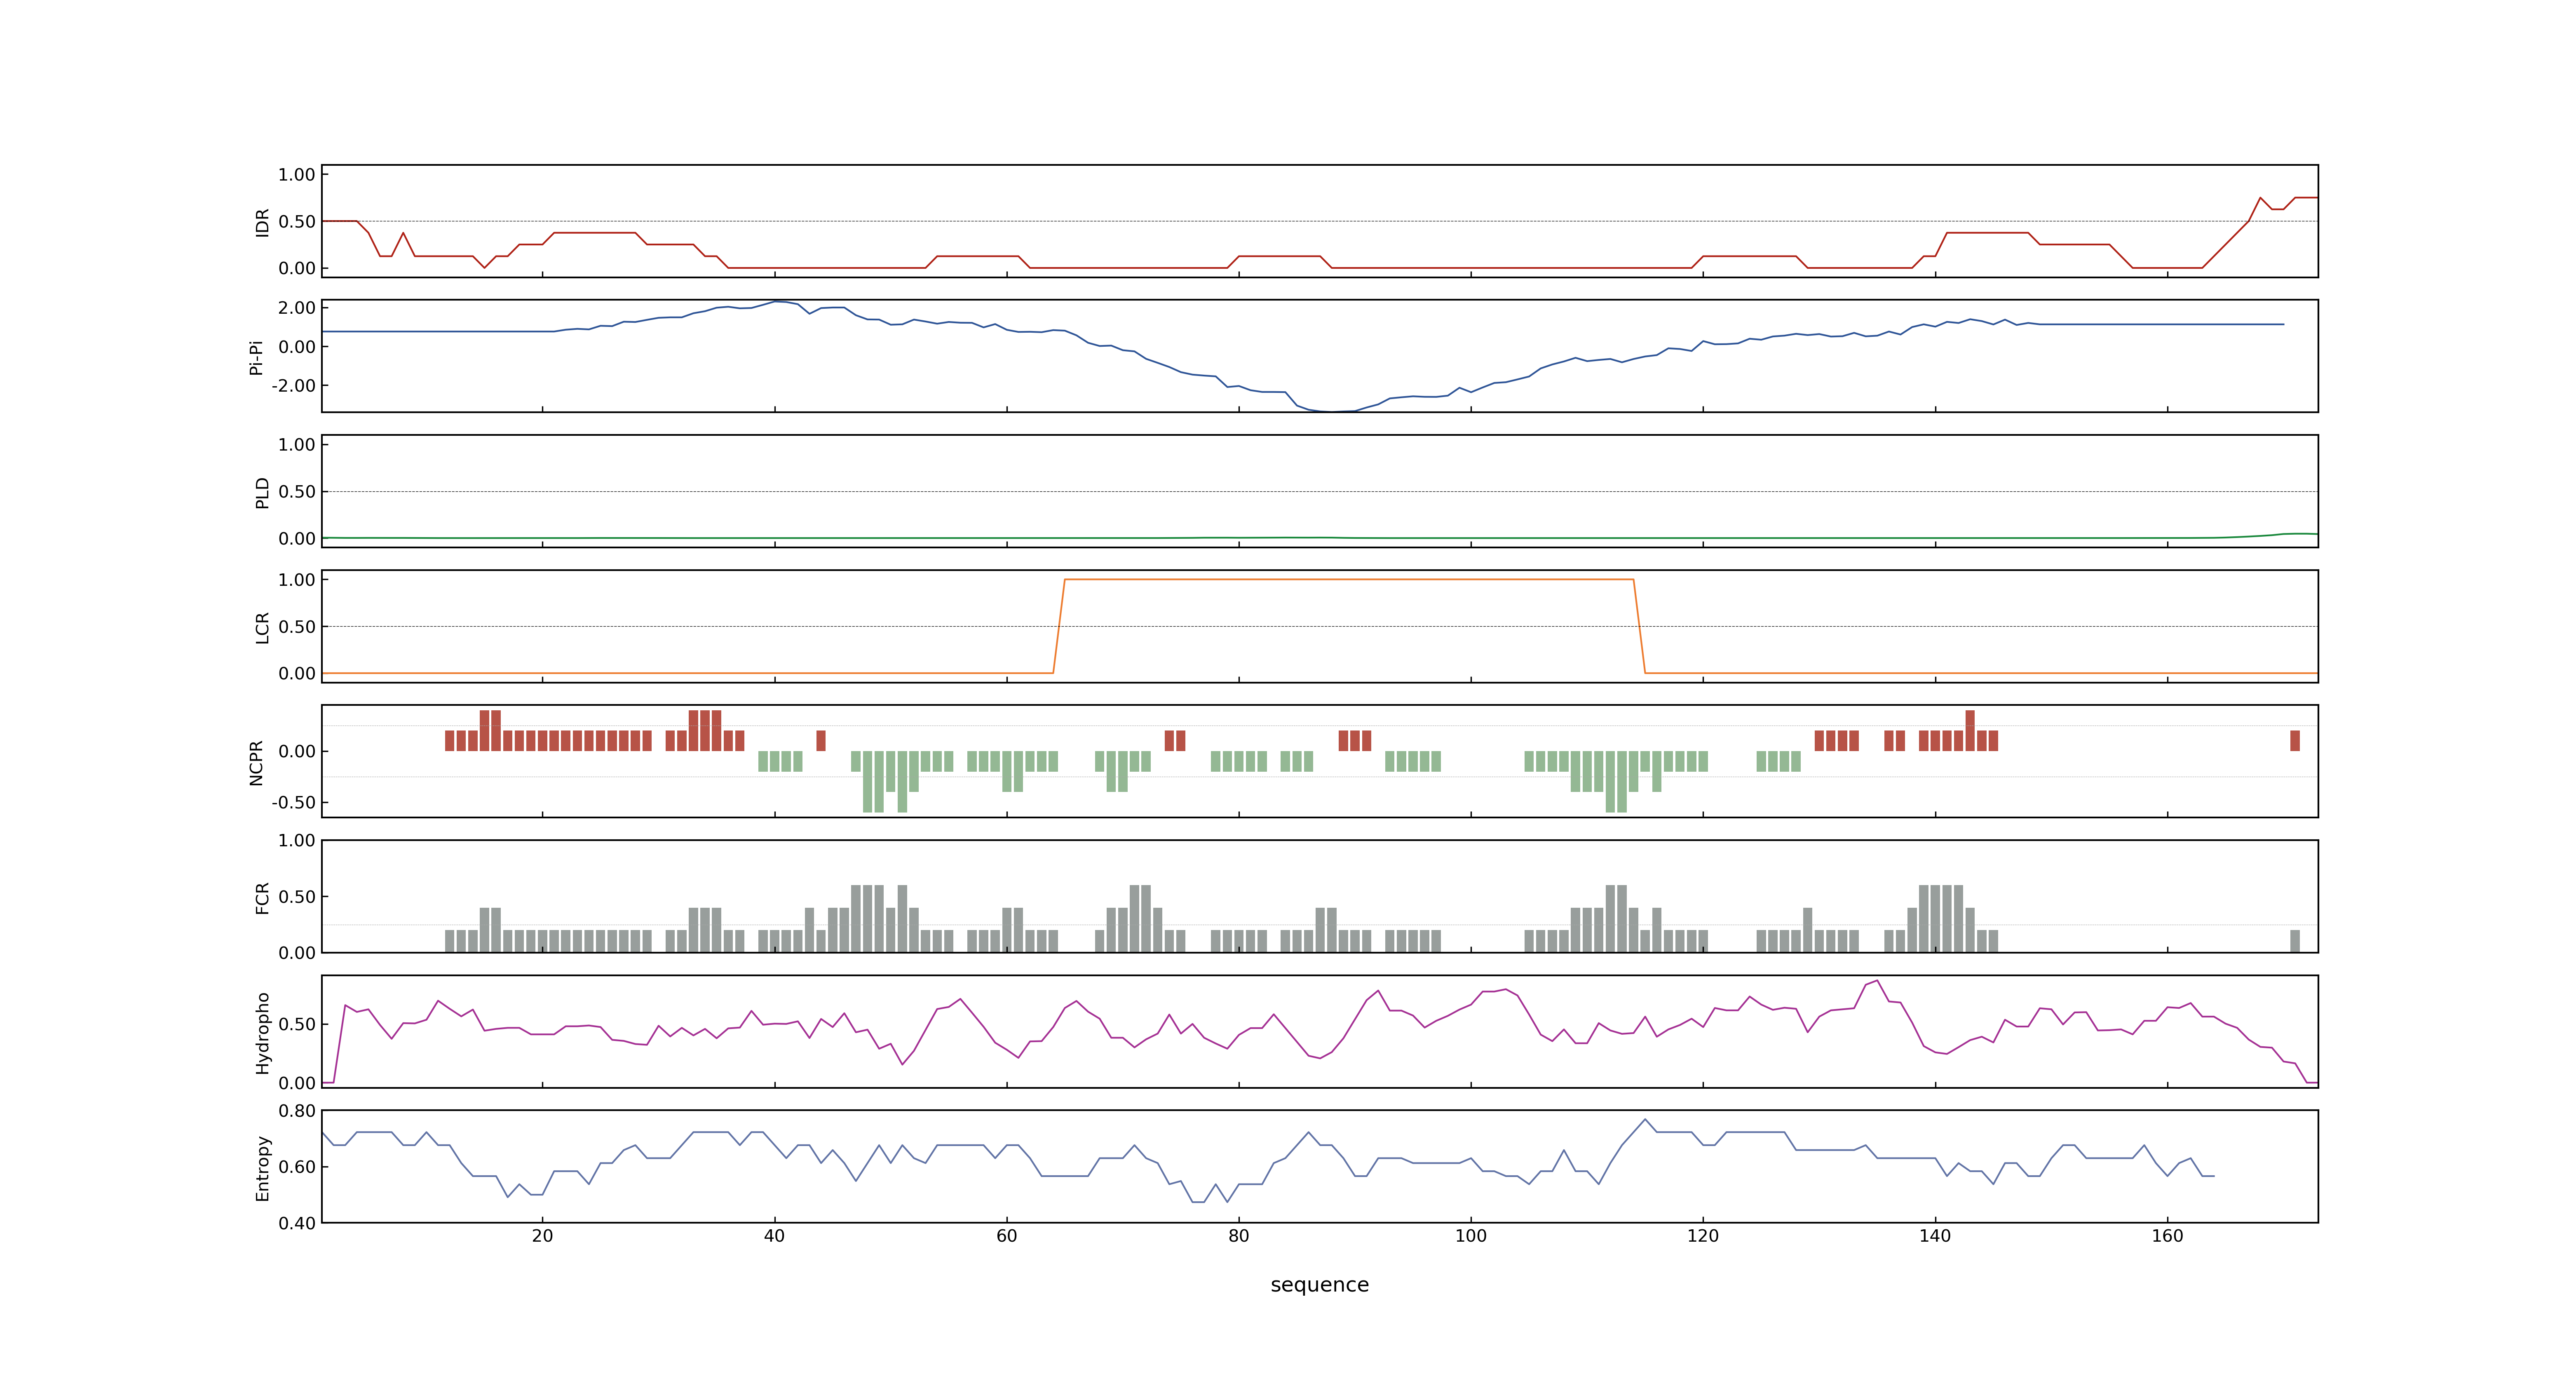Click the 'sequence' x-axis title
2576x1374 pixels.
[x=1319, y=1285]
